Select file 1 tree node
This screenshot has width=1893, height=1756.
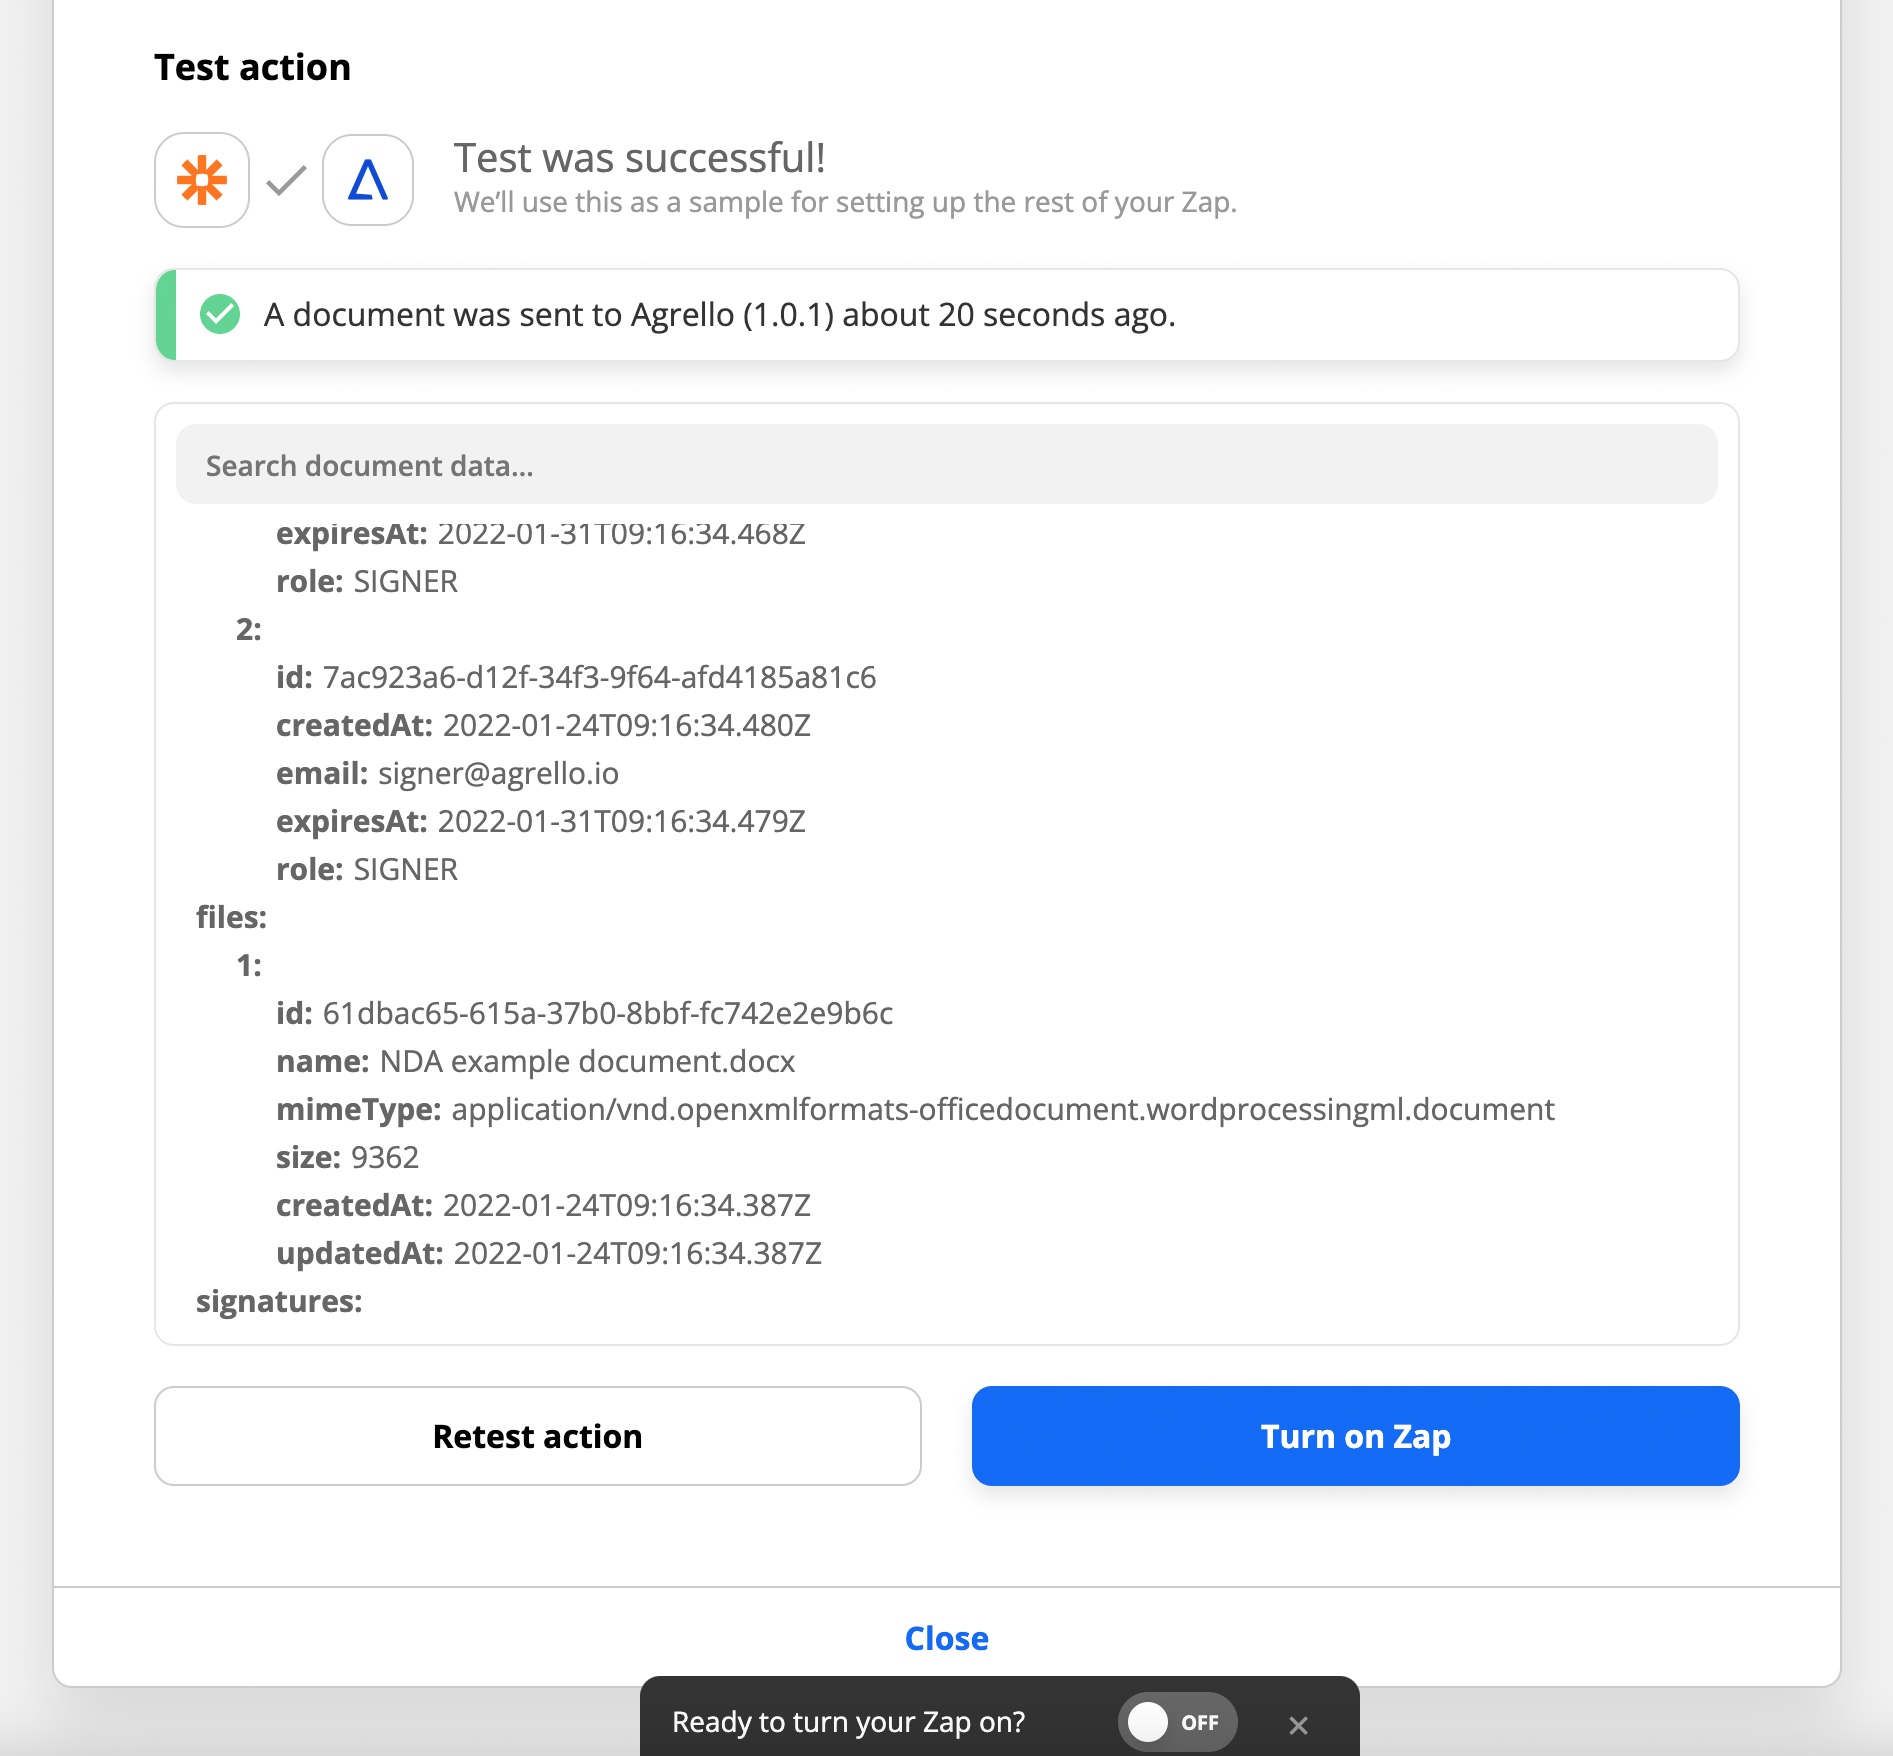[248, 965]
